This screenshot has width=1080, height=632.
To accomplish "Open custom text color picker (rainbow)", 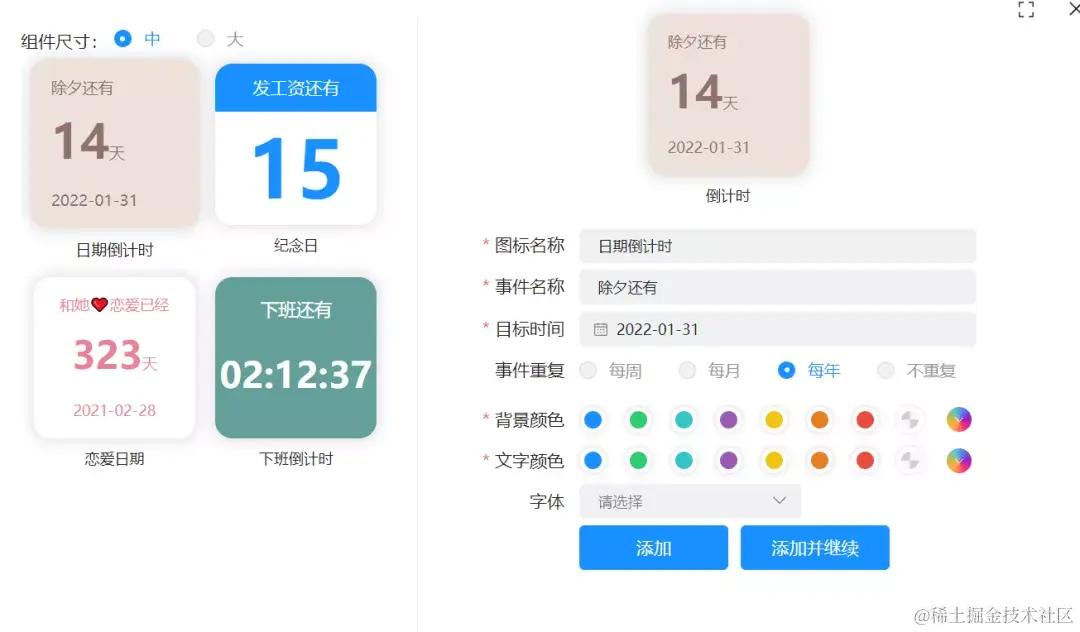I will (x=958, y=460).
